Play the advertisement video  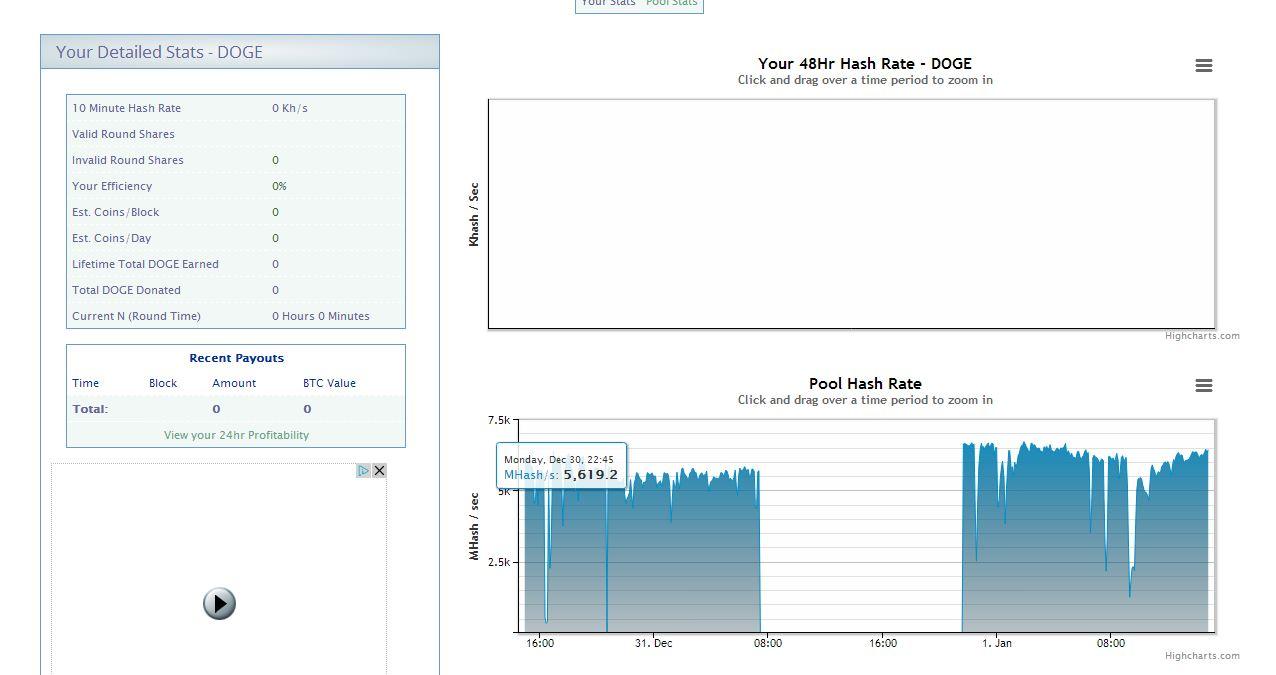coord(219,603)
